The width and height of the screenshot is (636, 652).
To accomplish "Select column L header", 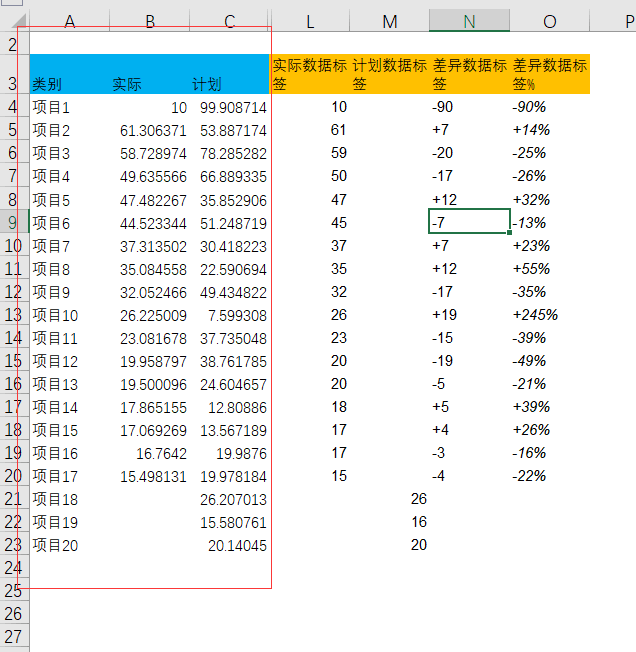I will coord(310,21).
